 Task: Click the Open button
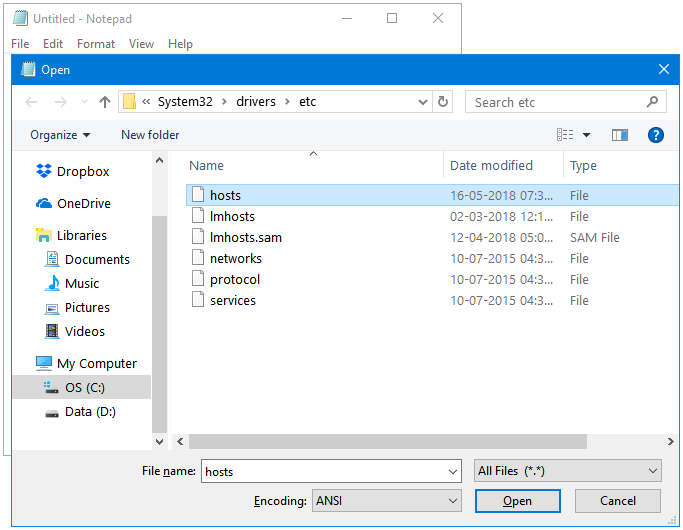pyautogui.click(x=517, y=501)
